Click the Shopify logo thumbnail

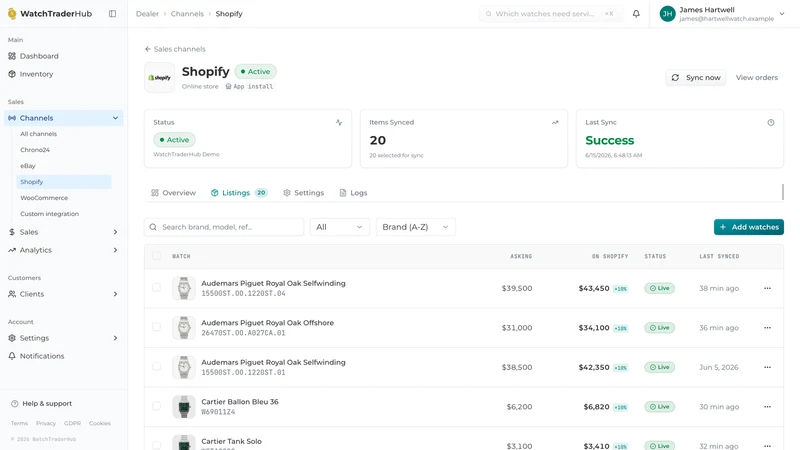tap(160, 78)
